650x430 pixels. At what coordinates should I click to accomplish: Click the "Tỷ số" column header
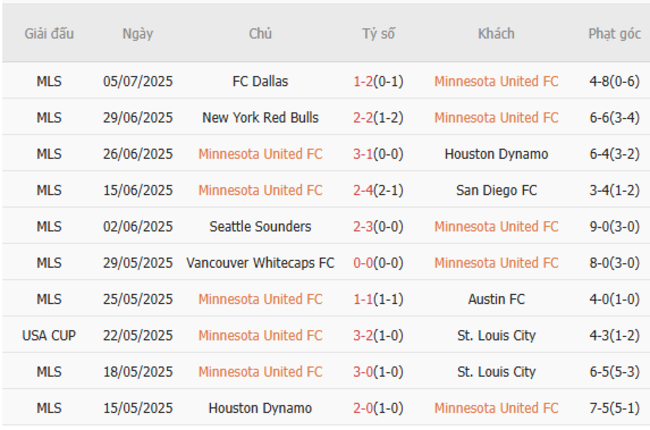(x=378, y=33)
